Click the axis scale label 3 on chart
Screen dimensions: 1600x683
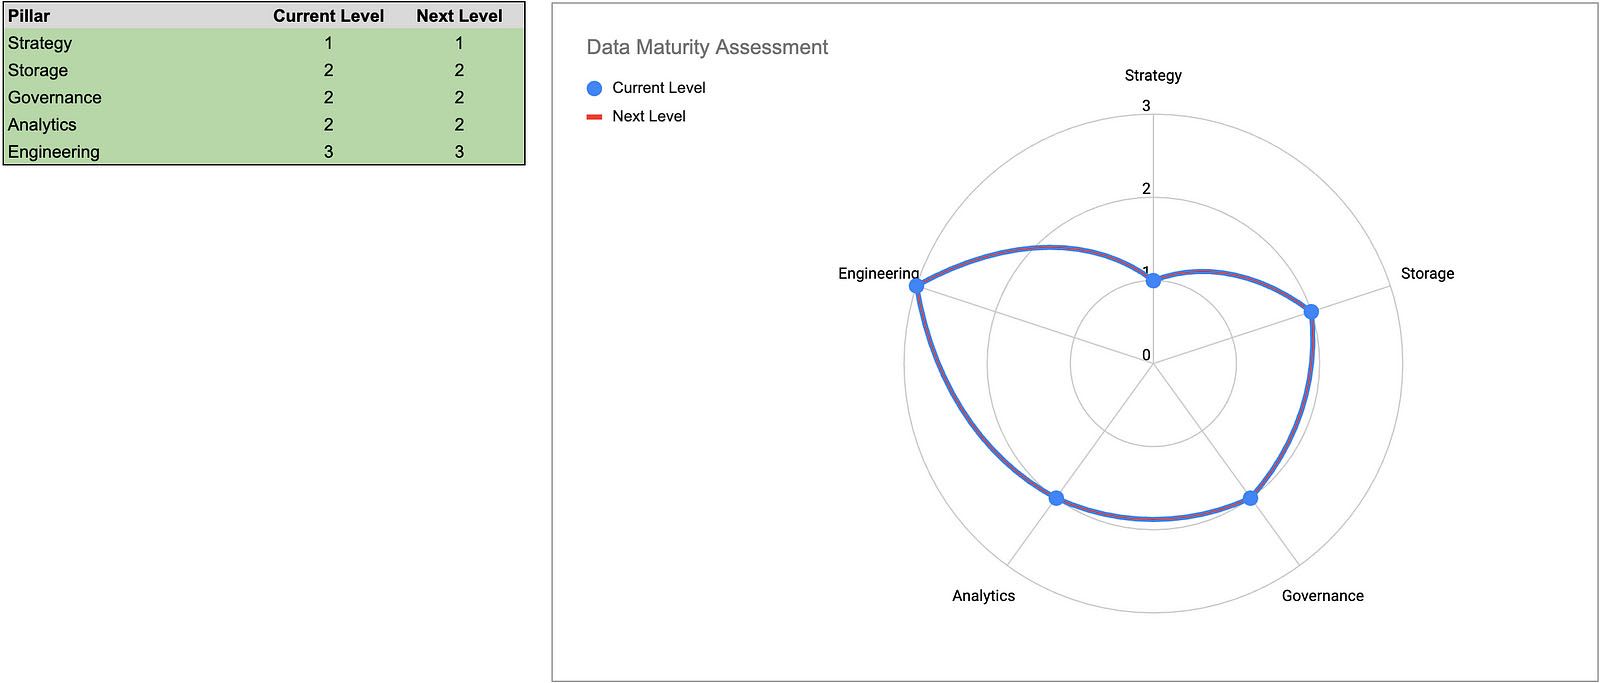(x=1146, y=106)
